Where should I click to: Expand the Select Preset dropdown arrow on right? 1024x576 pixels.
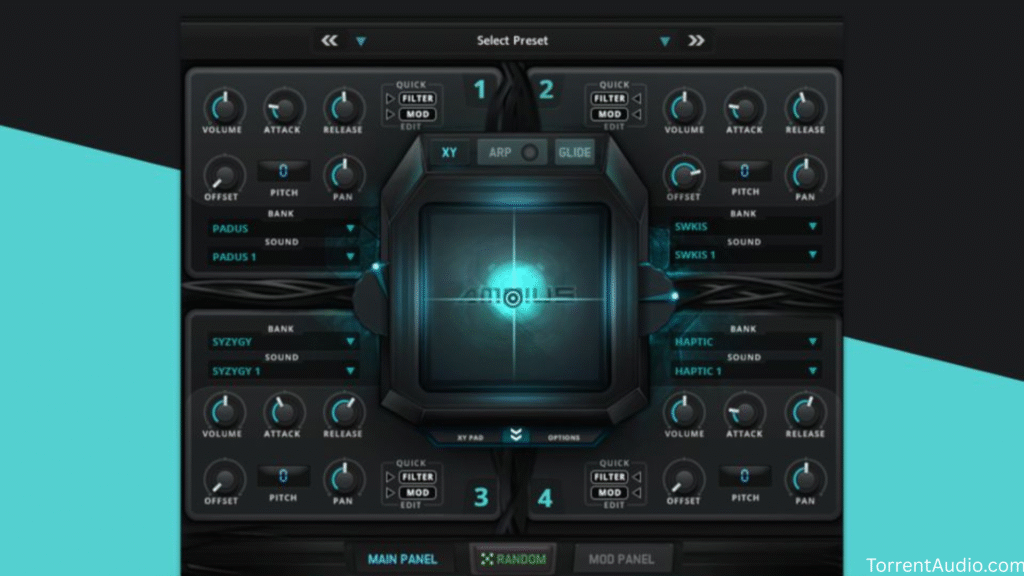click(664, 41)
